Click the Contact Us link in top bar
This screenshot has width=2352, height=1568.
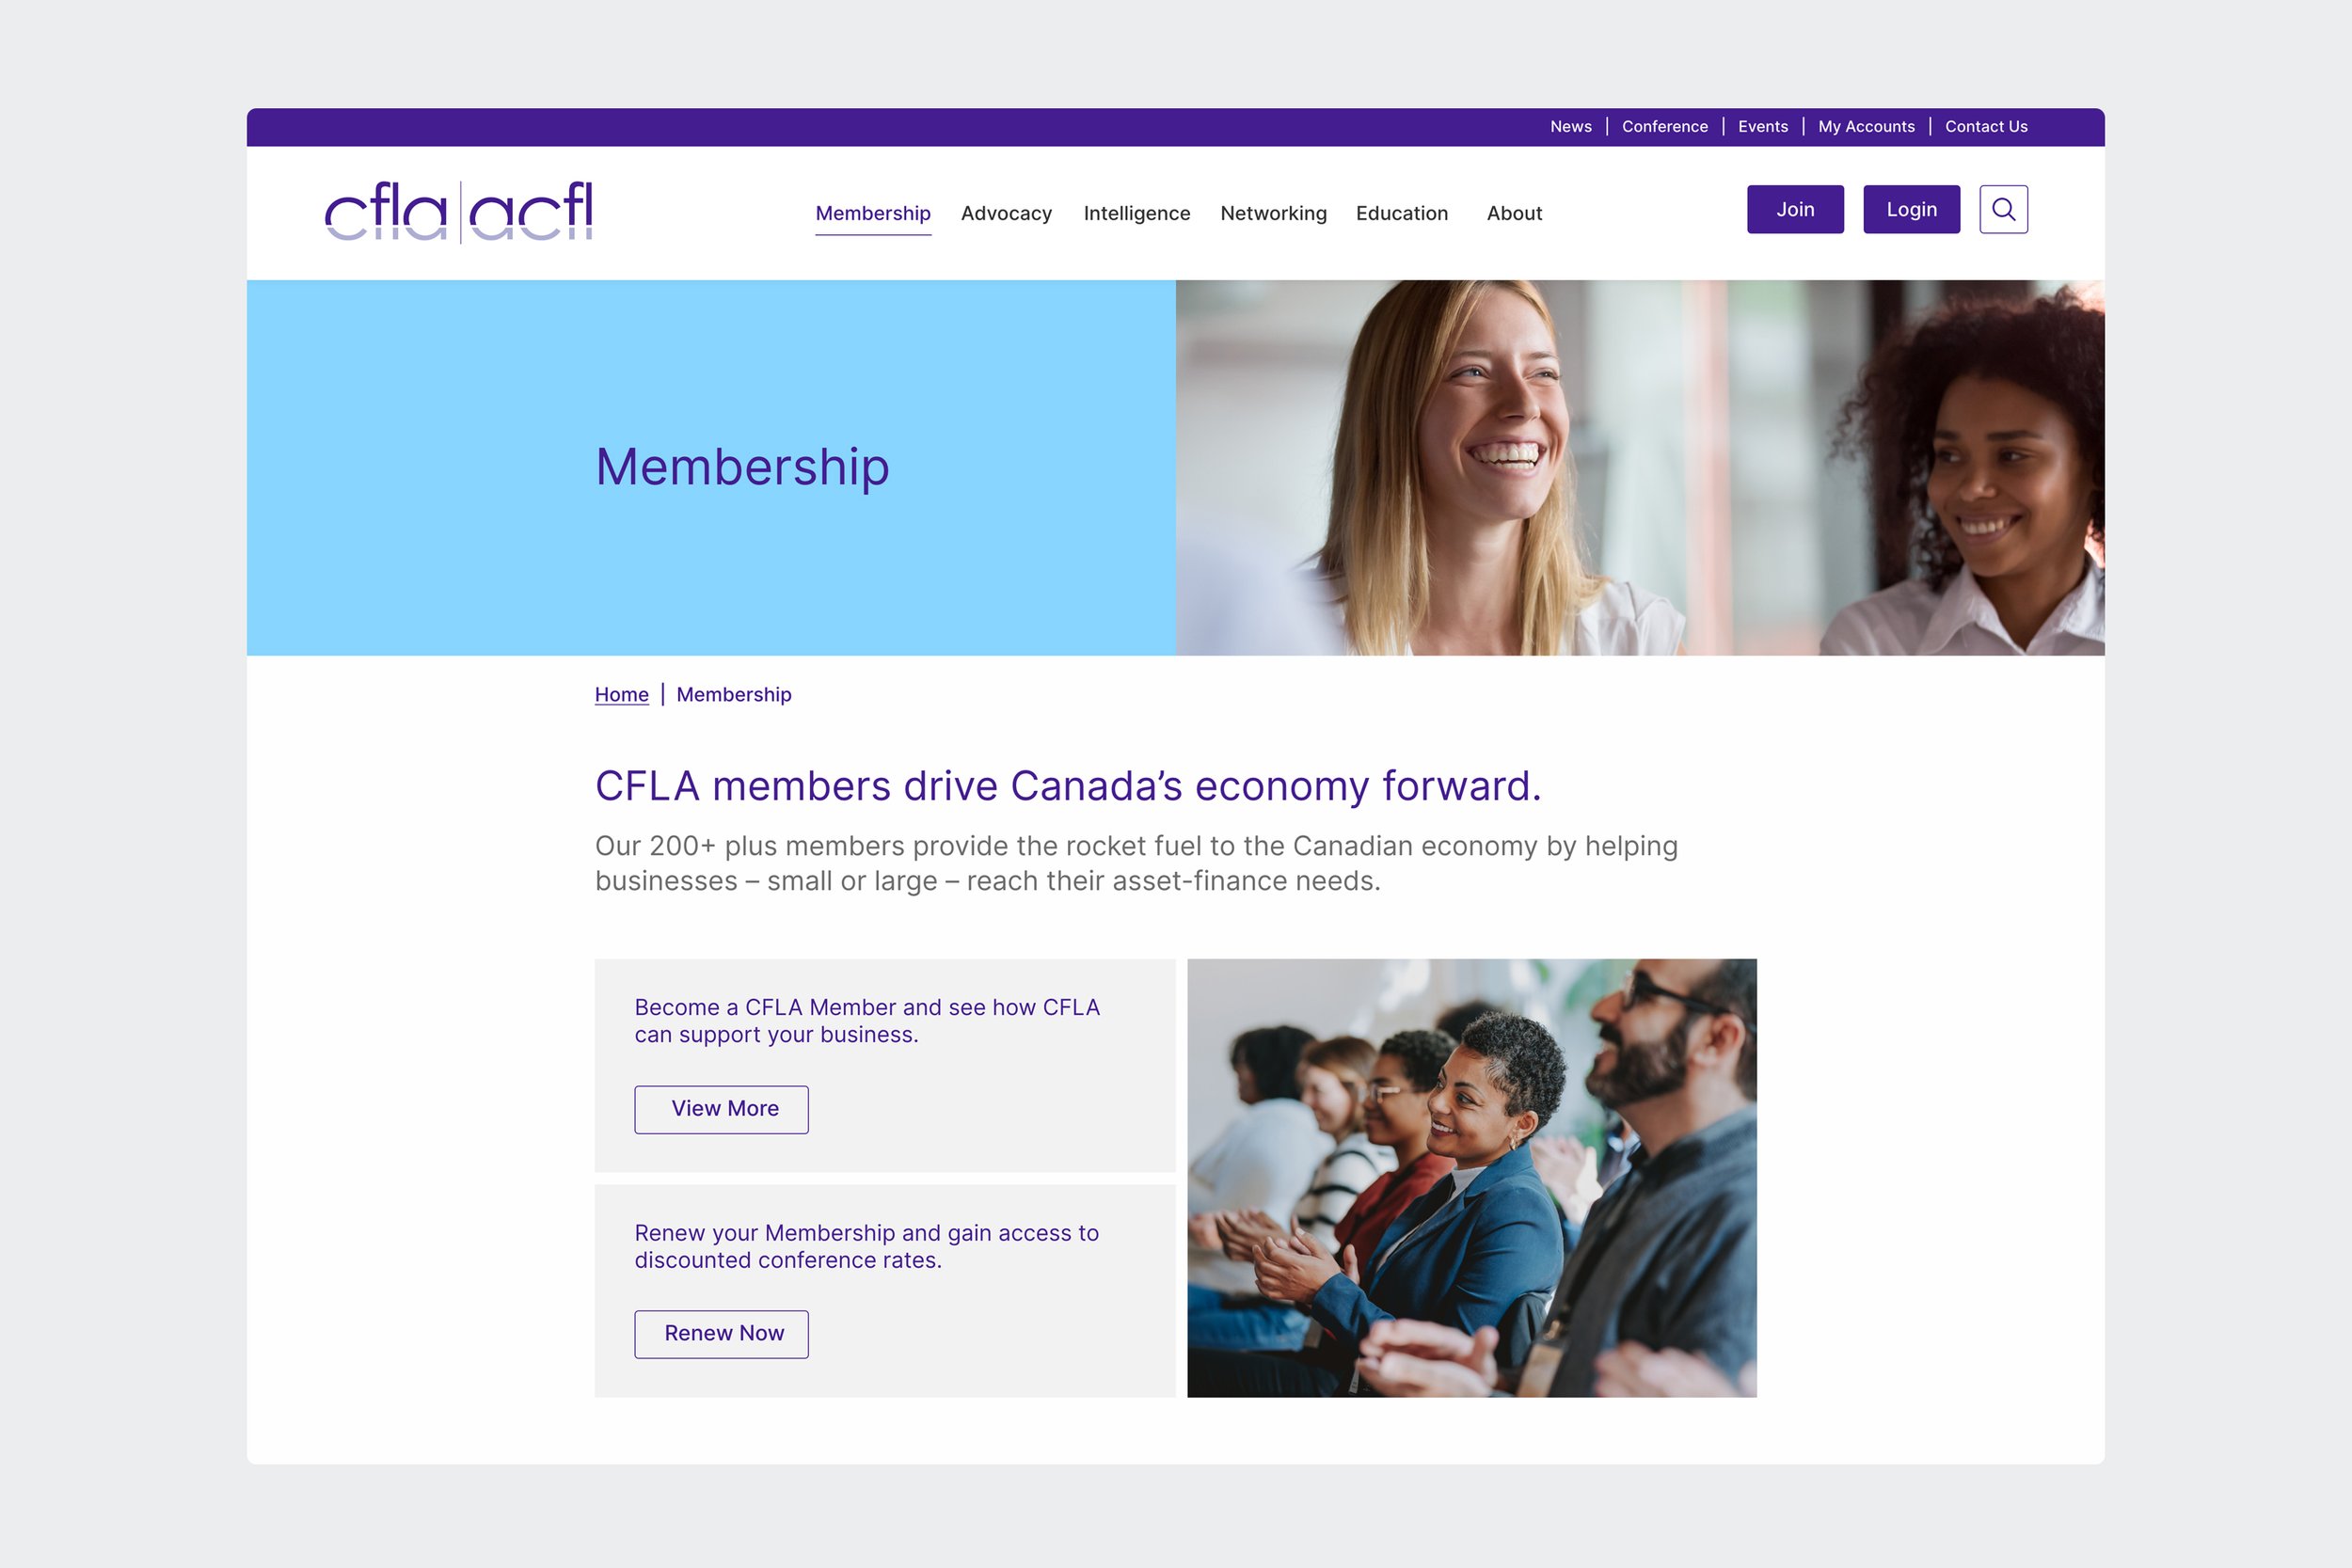coord(1984,126)
